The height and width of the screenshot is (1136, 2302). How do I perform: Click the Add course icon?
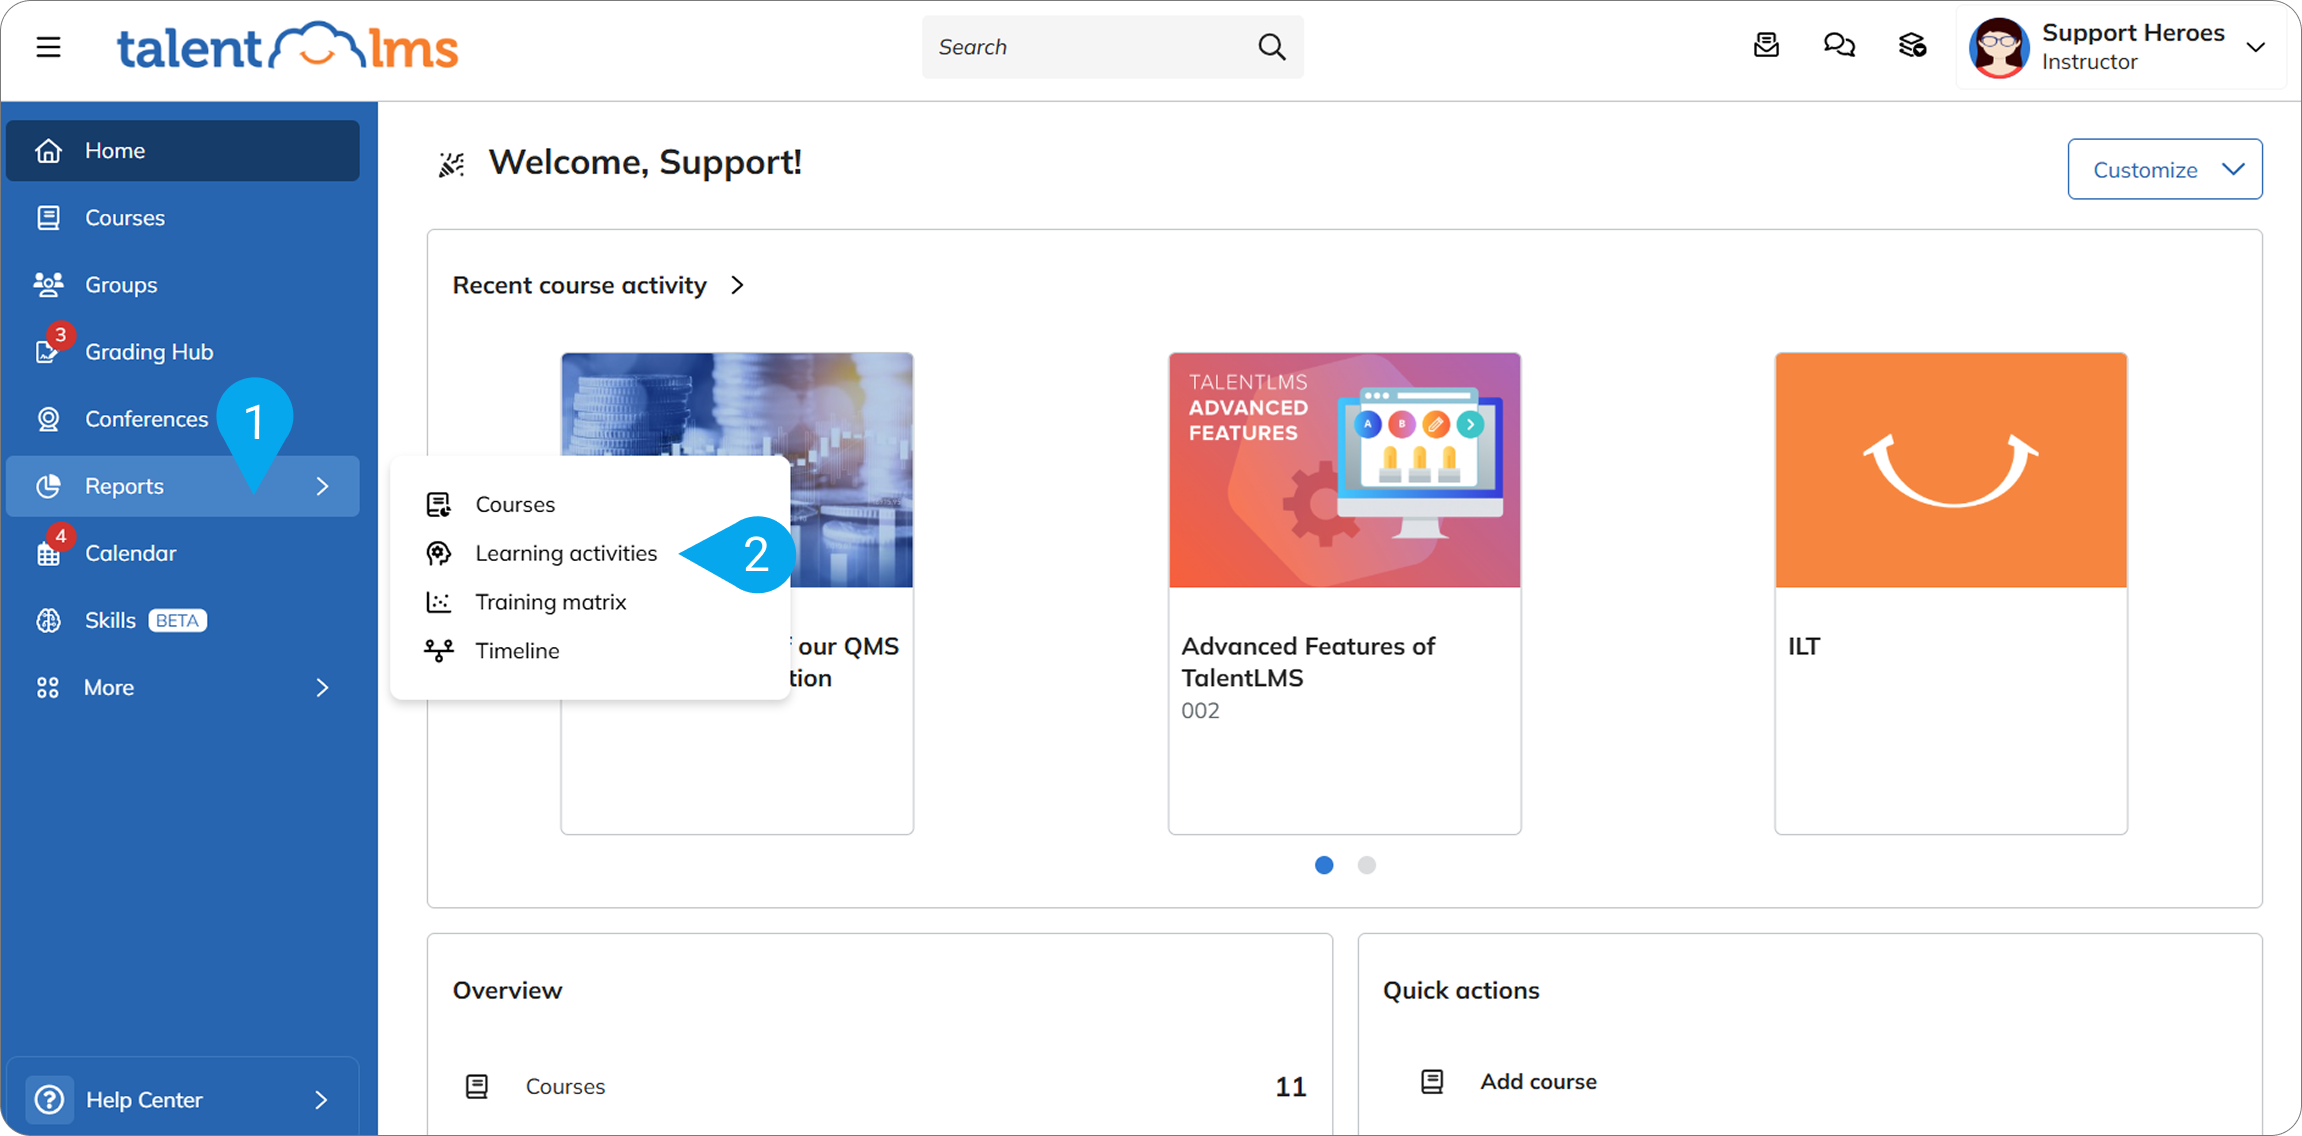coord(1432,1081)
